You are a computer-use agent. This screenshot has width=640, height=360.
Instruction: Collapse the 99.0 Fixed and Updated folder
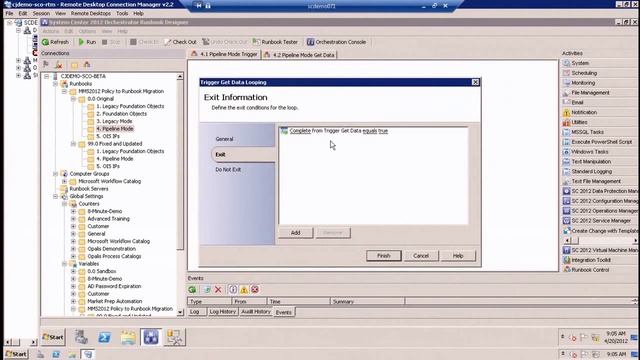[73, 144]
